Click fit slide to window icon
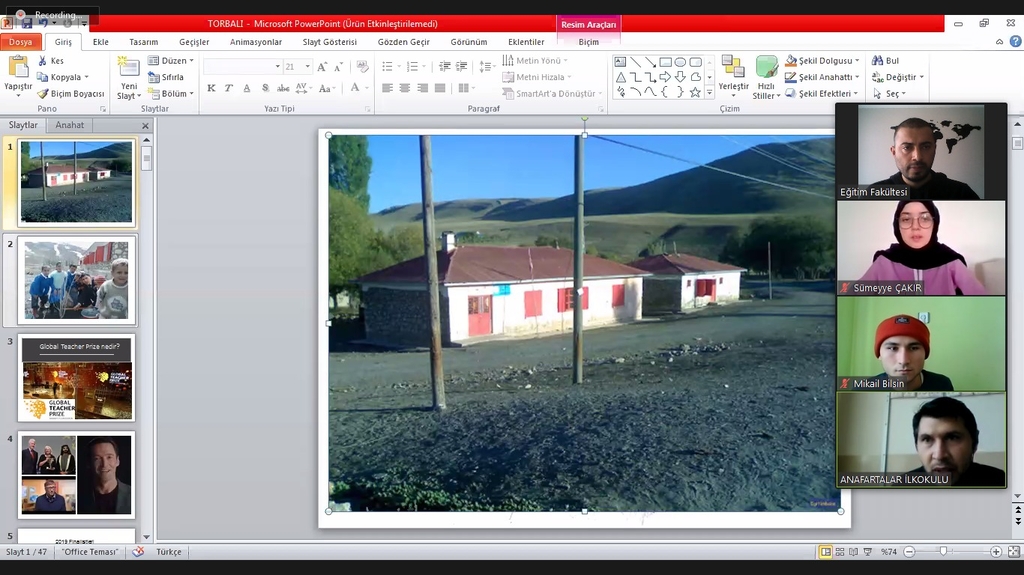Screen dimensions: 1024x575 [1014, 552]
